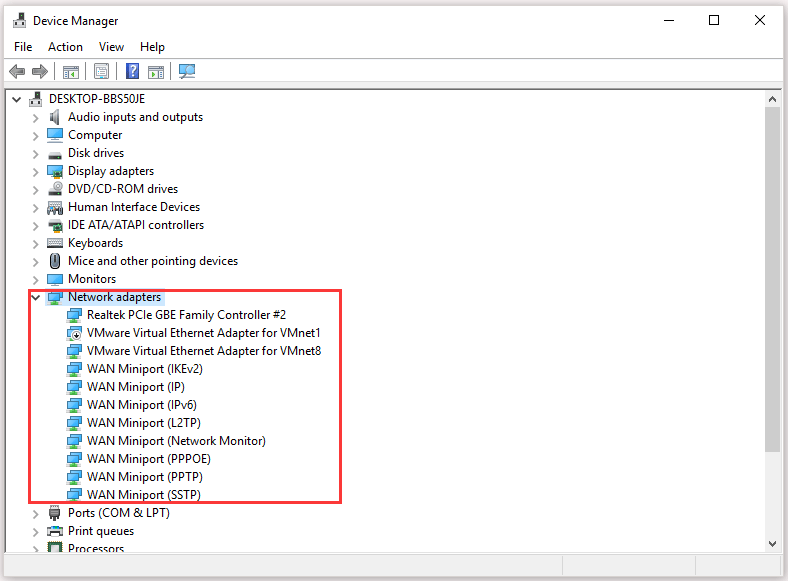The width and height of the screenshot is (788, 581).
Task: Click the Show/Hide Action Pane toolbar icon
Action: point(156,72)
